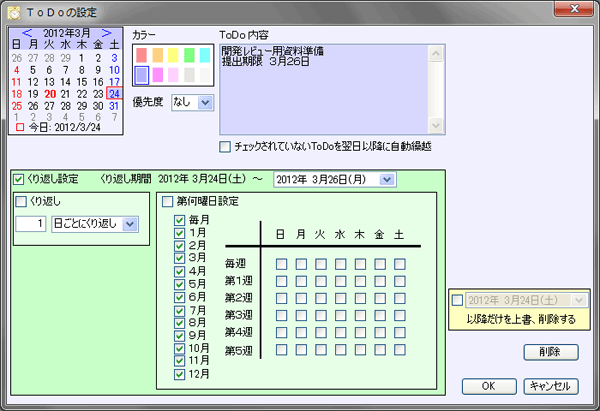Select the magenta color swatch
This screenshot has height=411, width=600.
click(158, 75)
